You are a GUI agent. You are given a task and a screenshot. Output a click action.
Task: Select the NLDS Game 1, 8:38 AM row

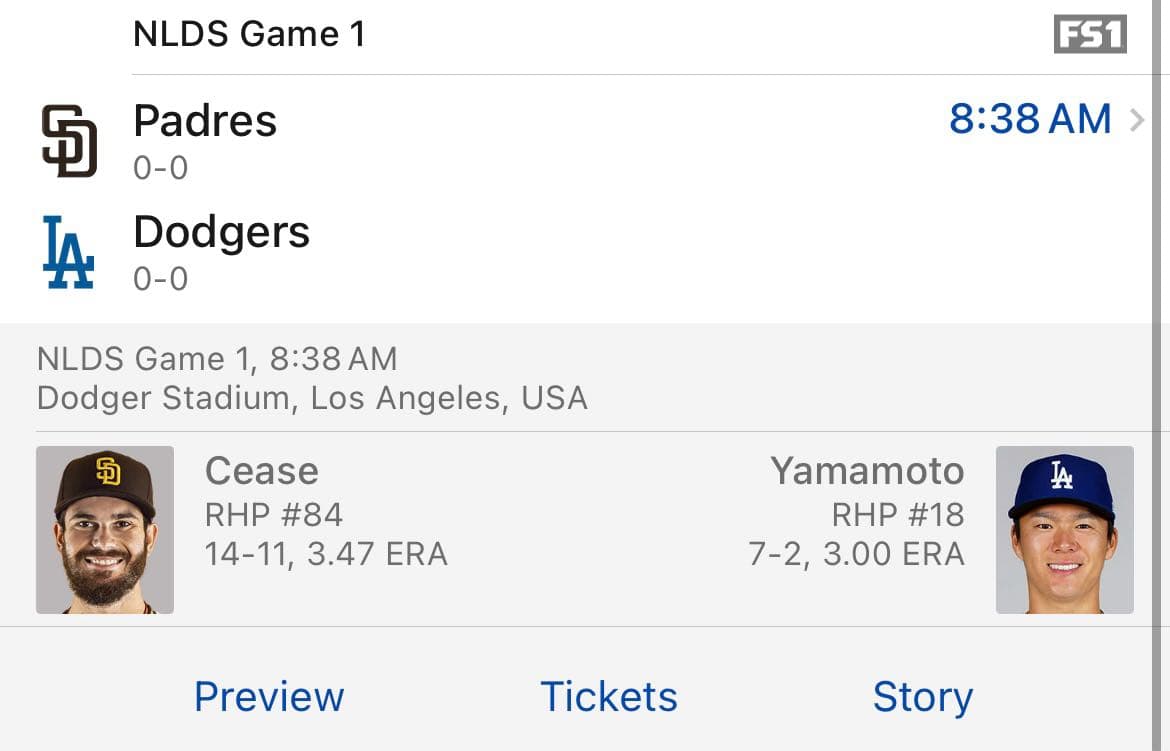coord(216,357)
